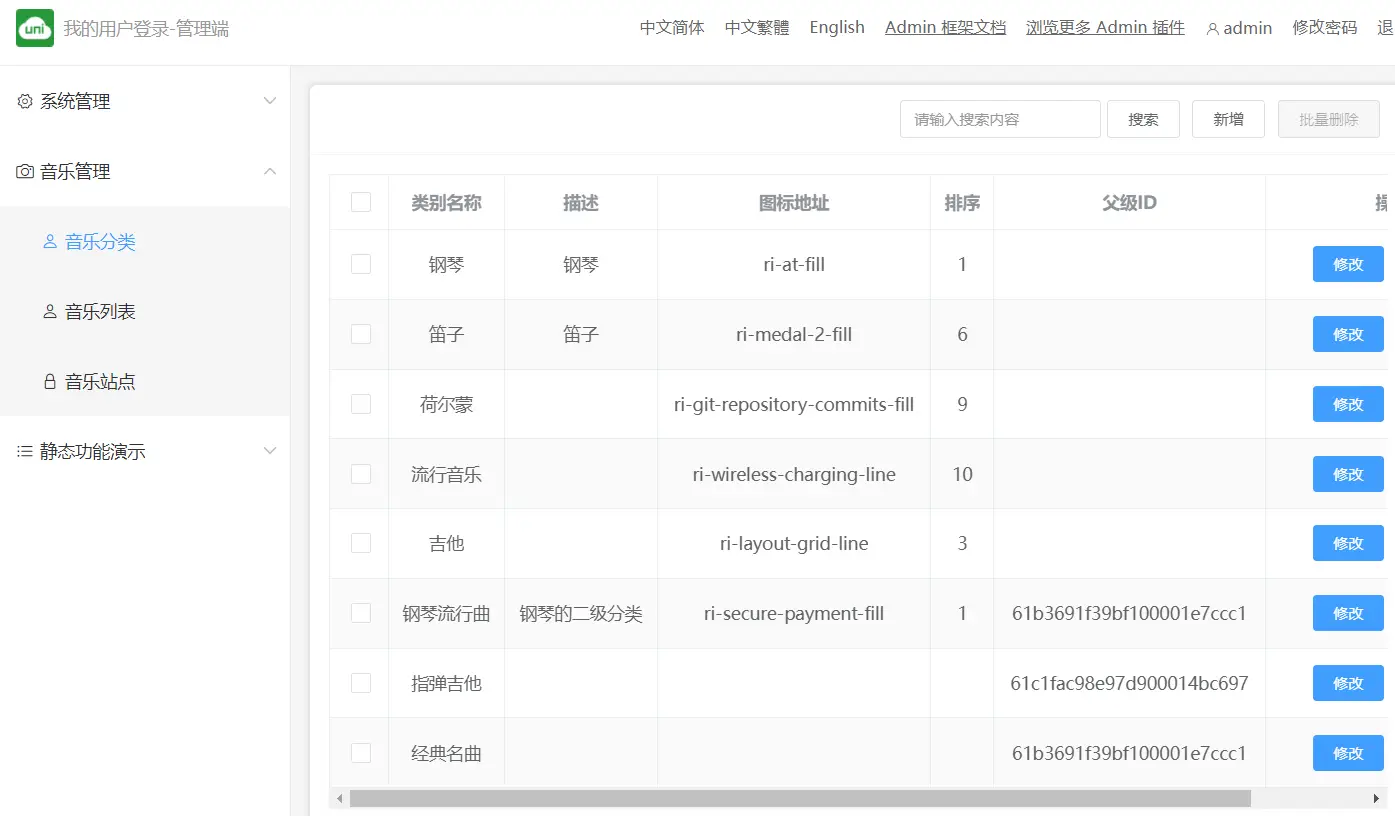Click the horizontal scrollbar under the table
Image resolution: width=1395 pixels, height=816 pixels.
(800, 798)
